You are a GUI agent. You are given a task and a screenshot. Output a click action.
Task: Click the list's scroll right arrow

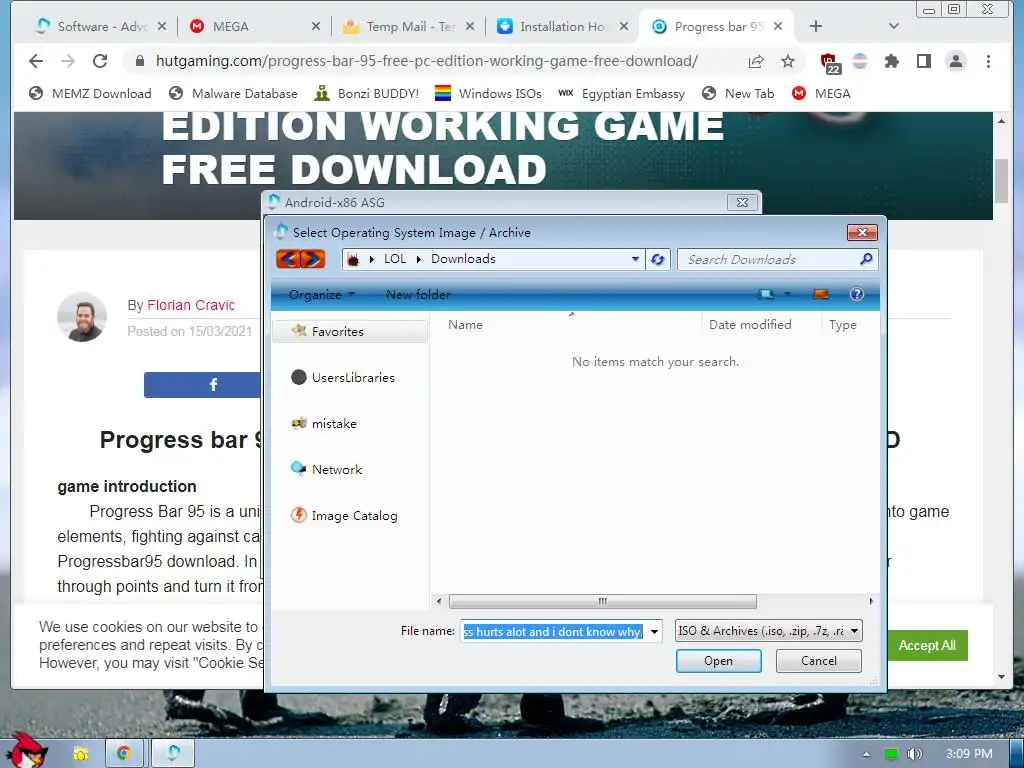pyautogui.click(x=871, y=601)
